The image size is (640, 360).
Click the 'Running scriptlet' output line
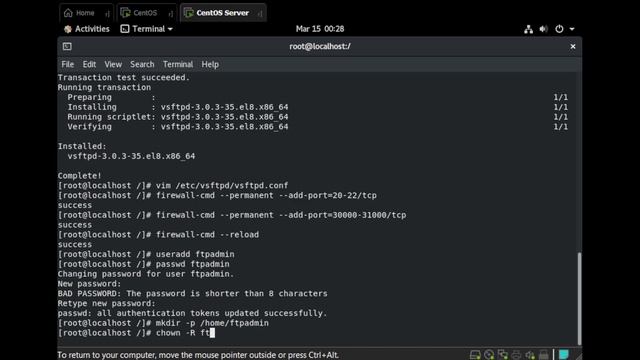click(178, 117)
